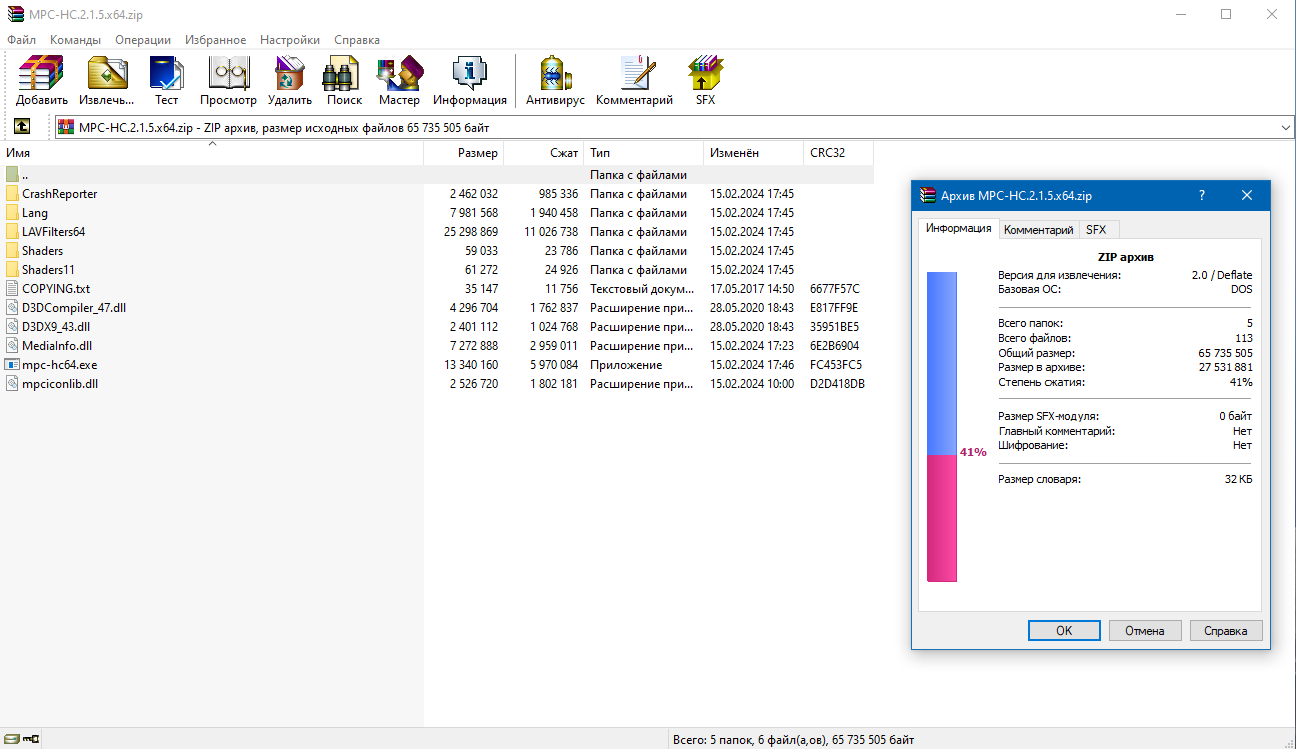Click the CRC32 value FC453FC5
1296x749 pixels.
tap(836, 365)
